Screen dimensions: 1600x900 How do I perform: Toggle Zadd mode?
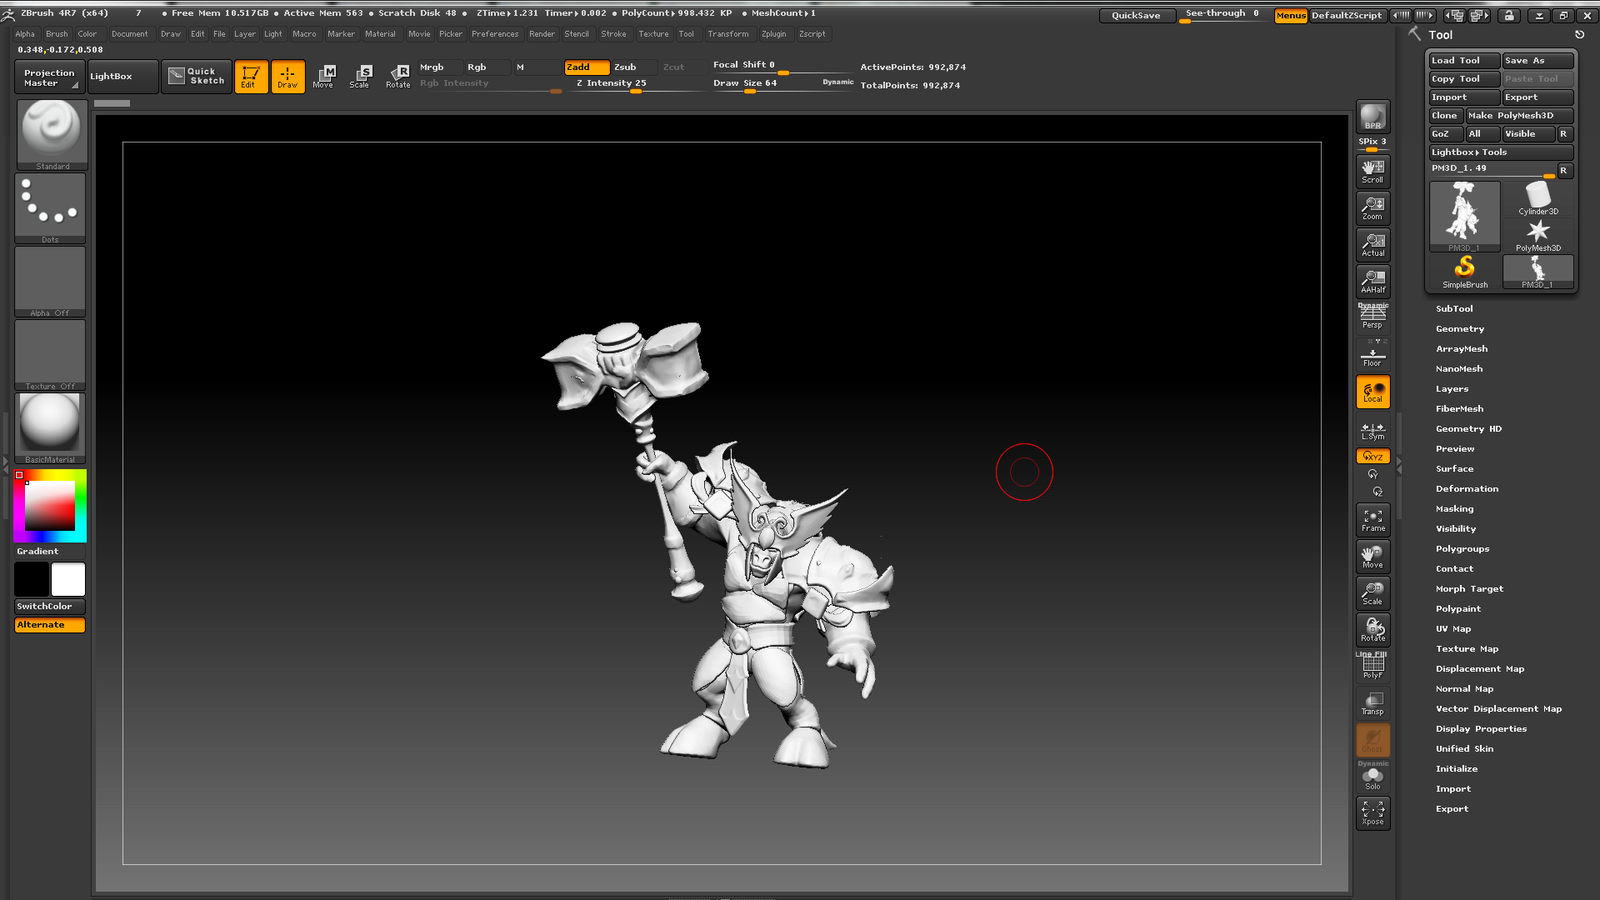tap(587, 67)
